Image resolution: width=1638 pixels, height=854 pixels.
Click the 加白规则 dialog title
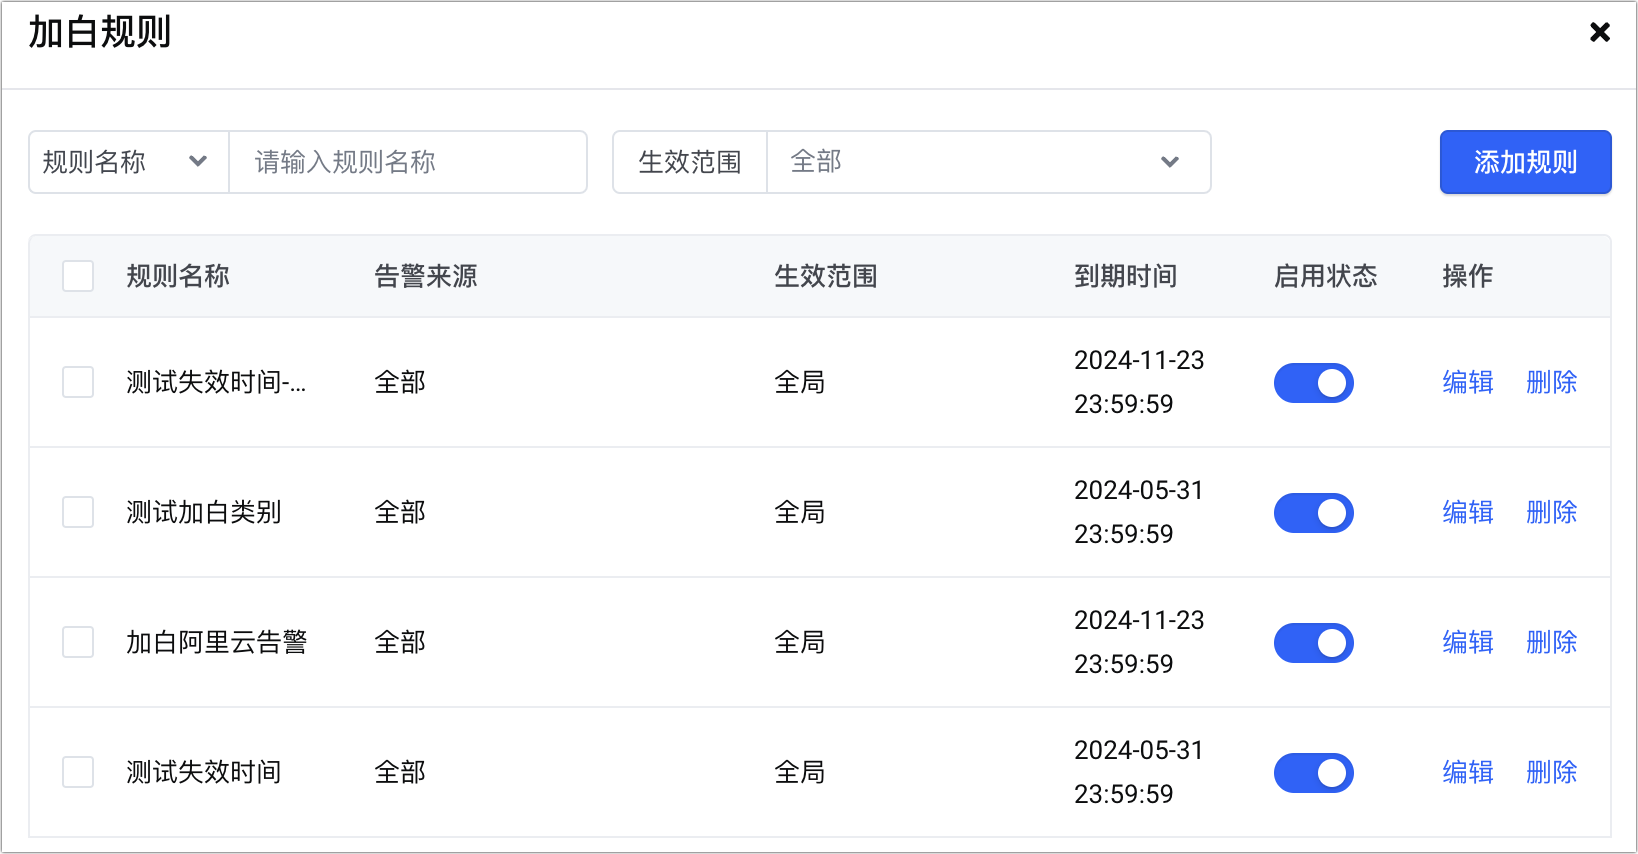[x=100, y=32]
